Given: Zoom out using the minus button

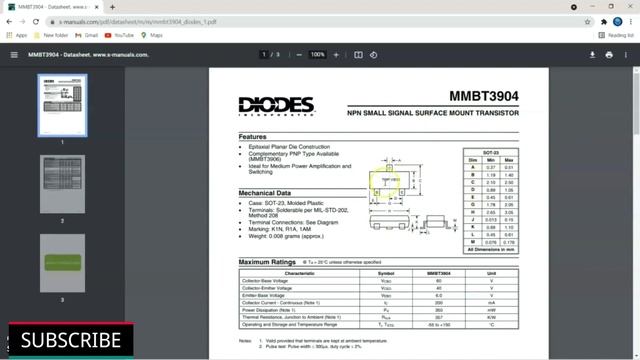Looking at the screenshot, I should [299, 55].
